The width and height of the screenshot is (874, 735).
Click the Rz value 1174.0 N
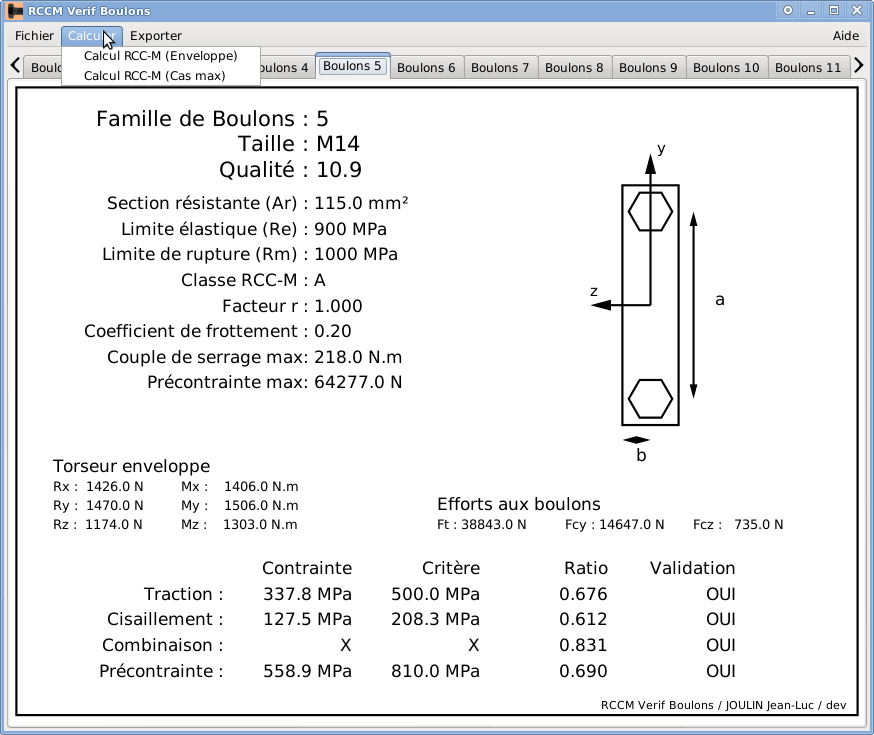(114, 524)
